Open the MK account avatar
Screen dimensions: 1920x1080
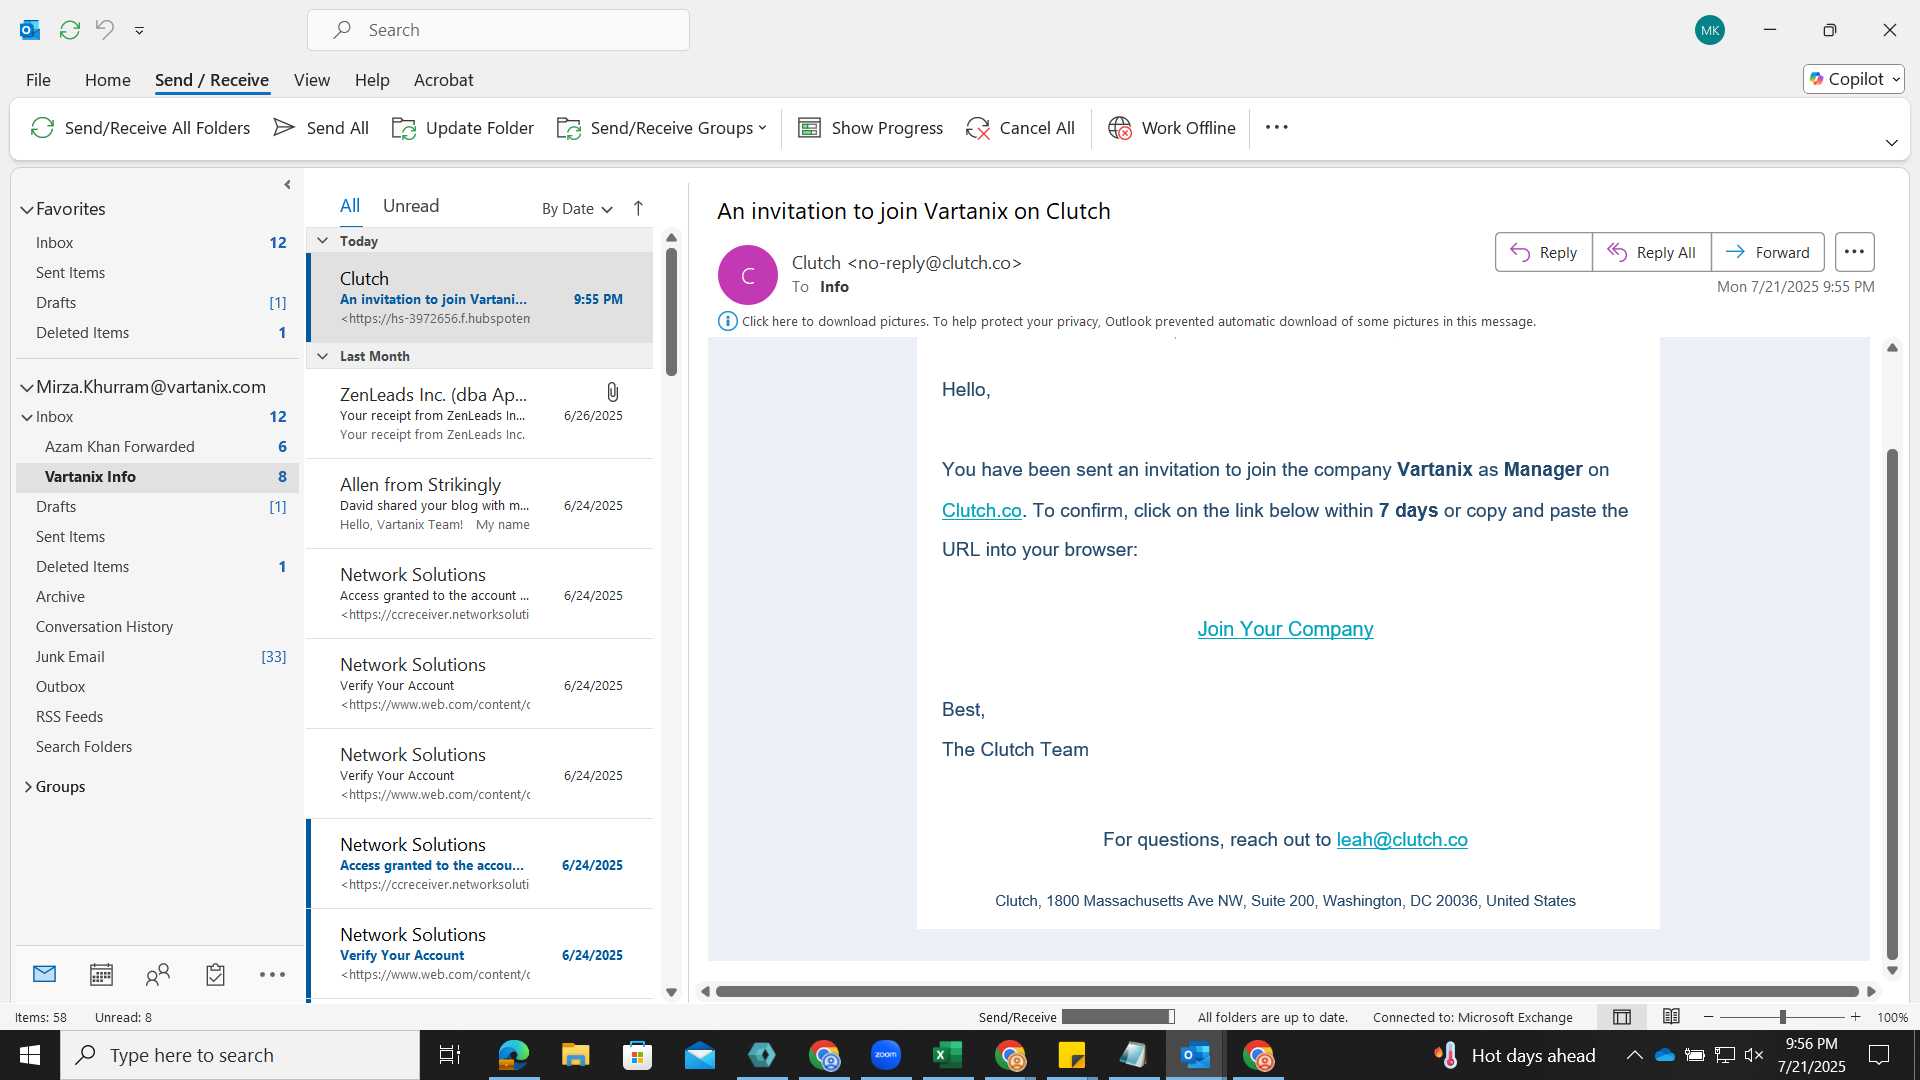1709,30
